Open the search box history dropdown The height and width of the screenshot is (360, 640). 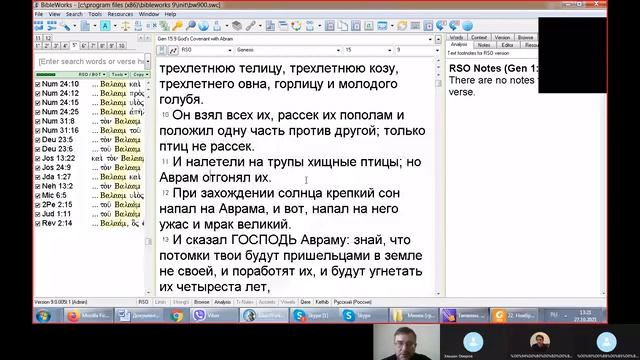point(148,62)
